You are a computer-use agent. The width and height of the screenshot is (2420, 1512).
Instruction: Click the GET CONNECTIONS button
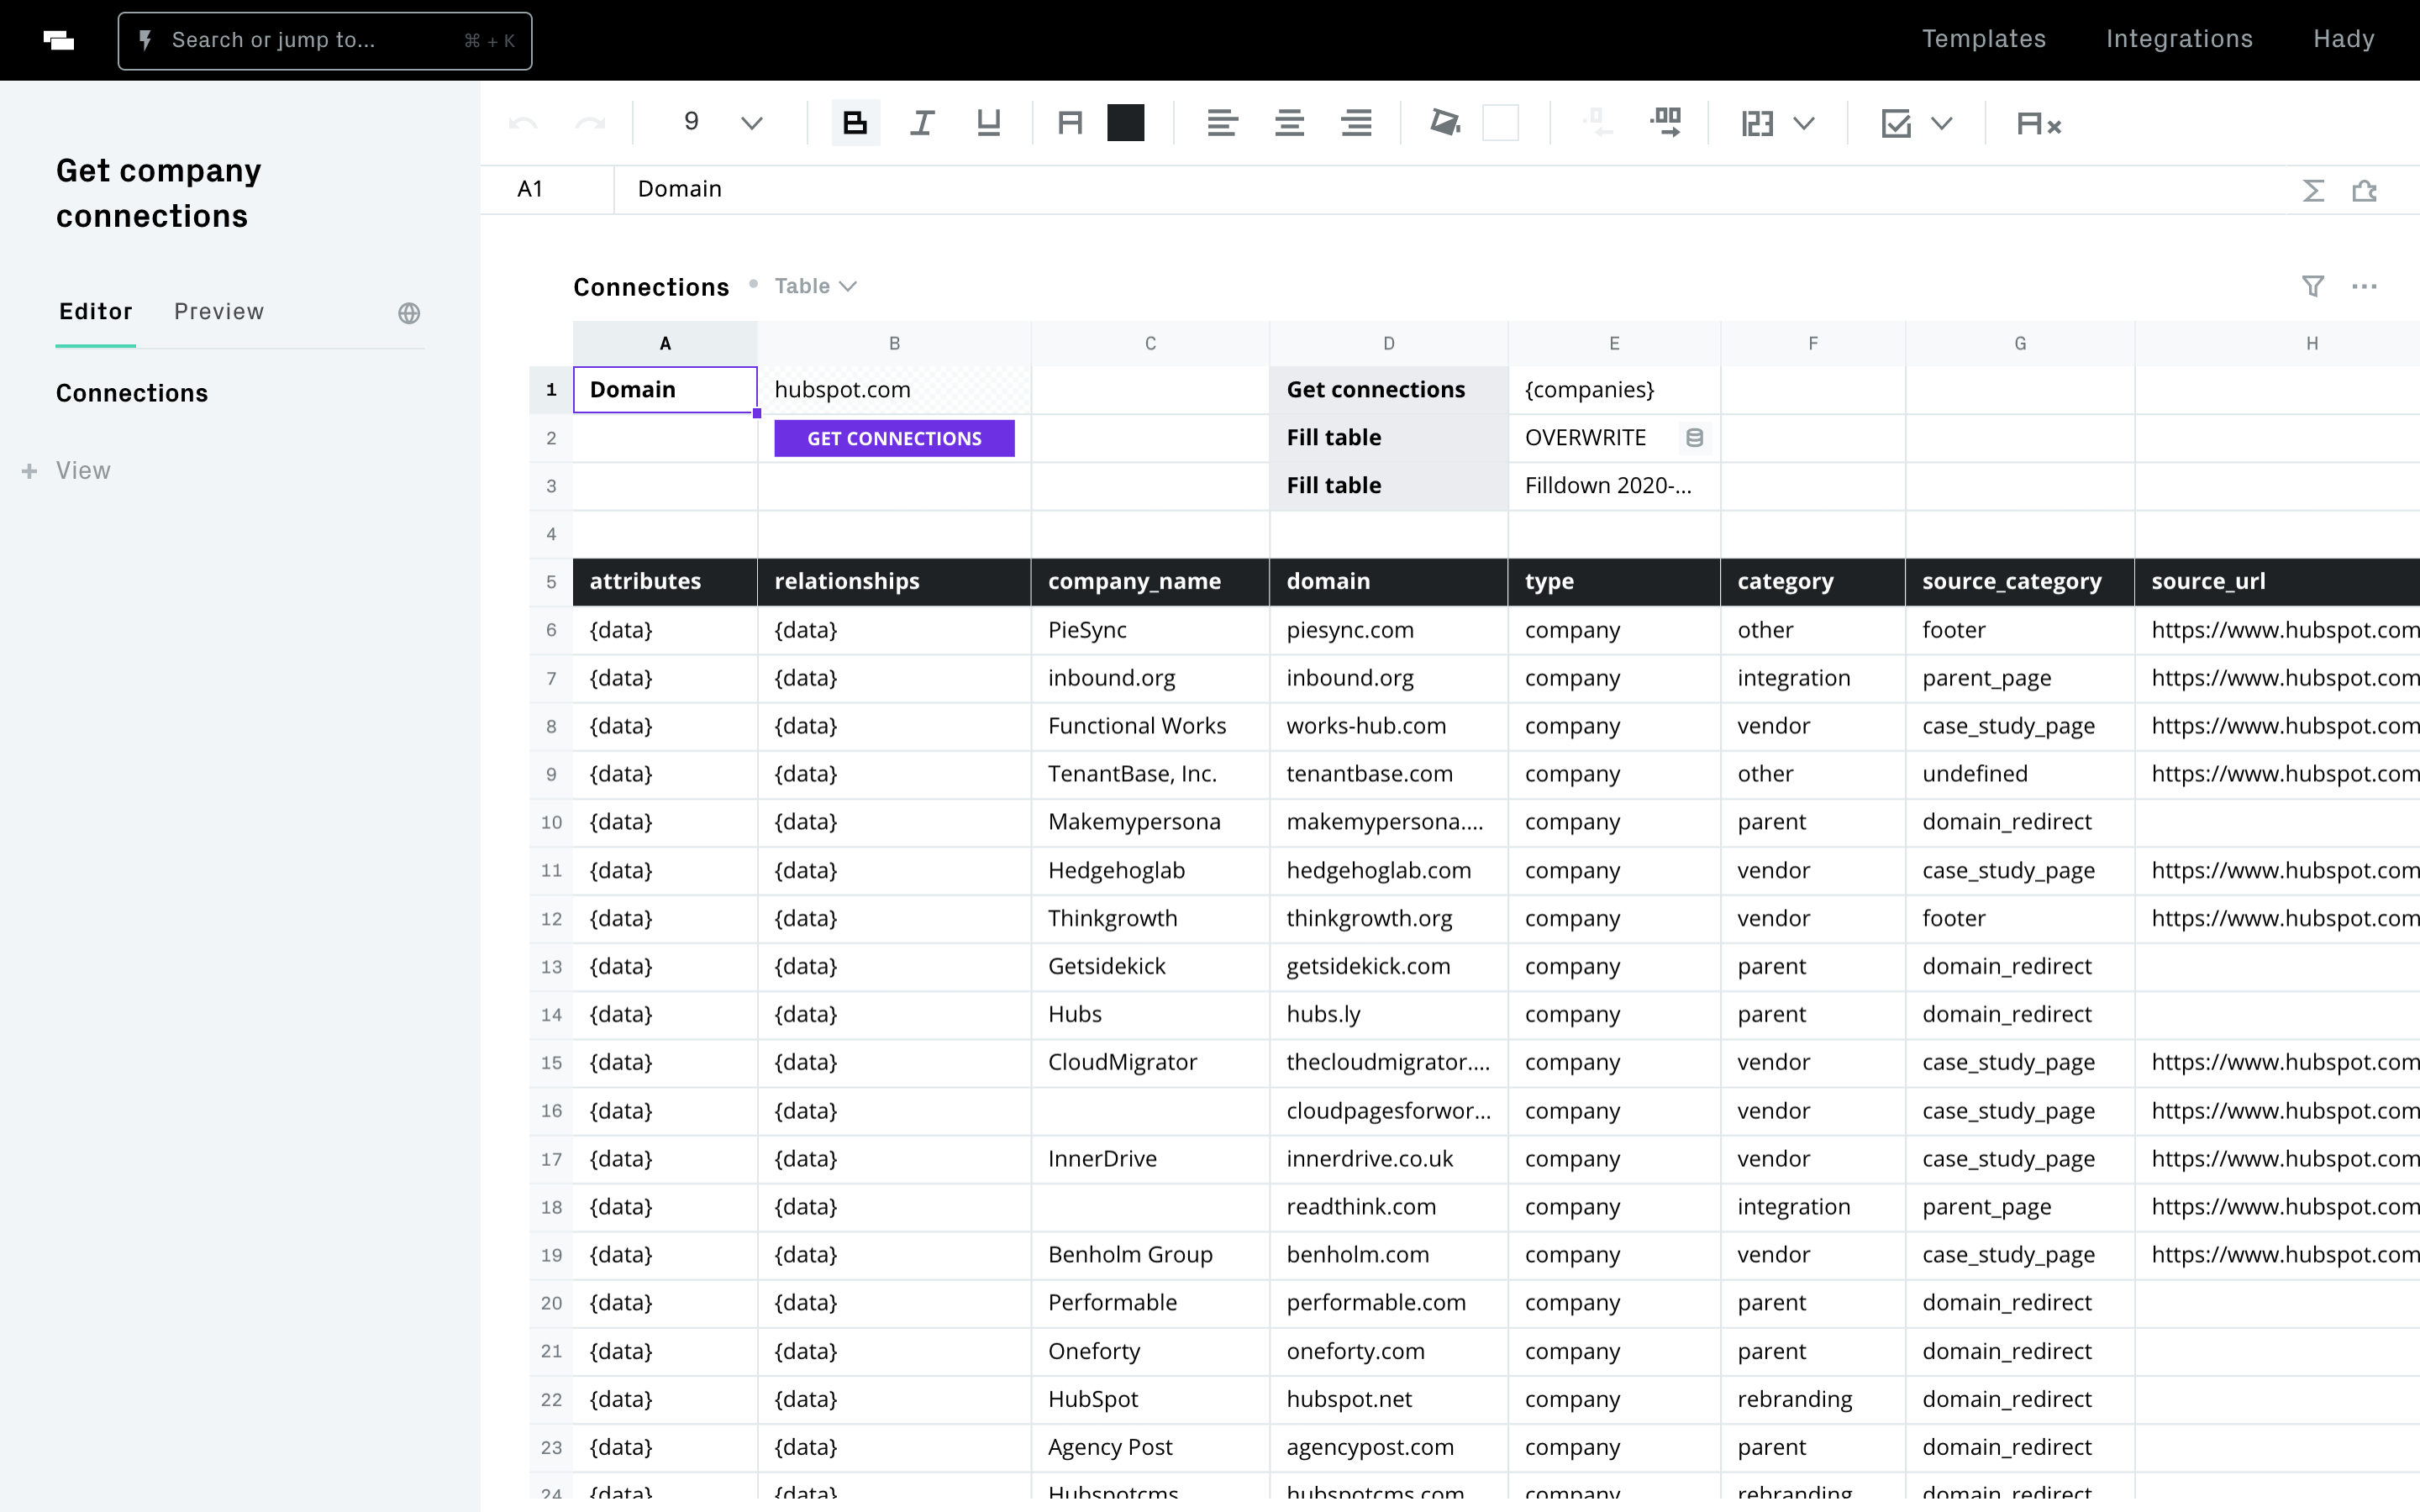click(x=894, y=438)
